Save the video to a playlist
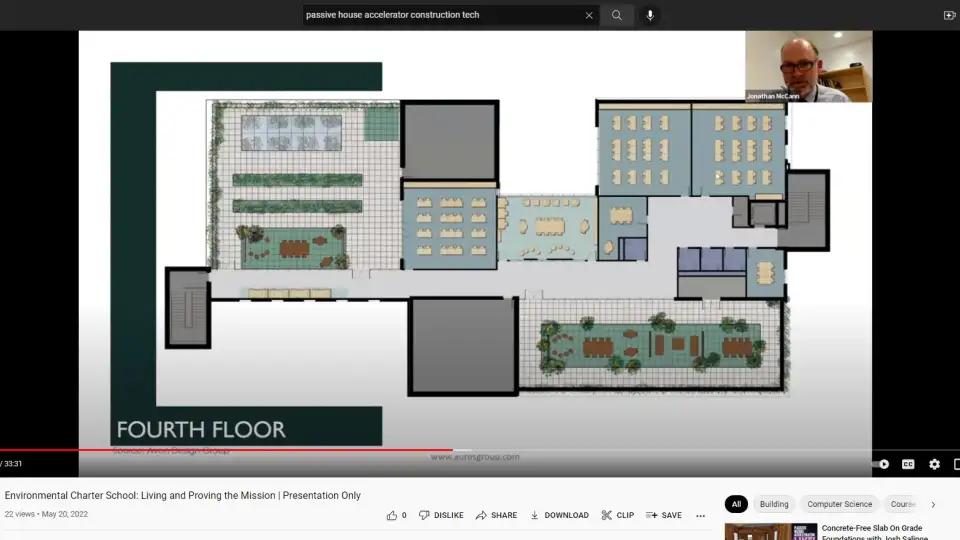This screenshot has height=540, width=960. coord(664,515)
